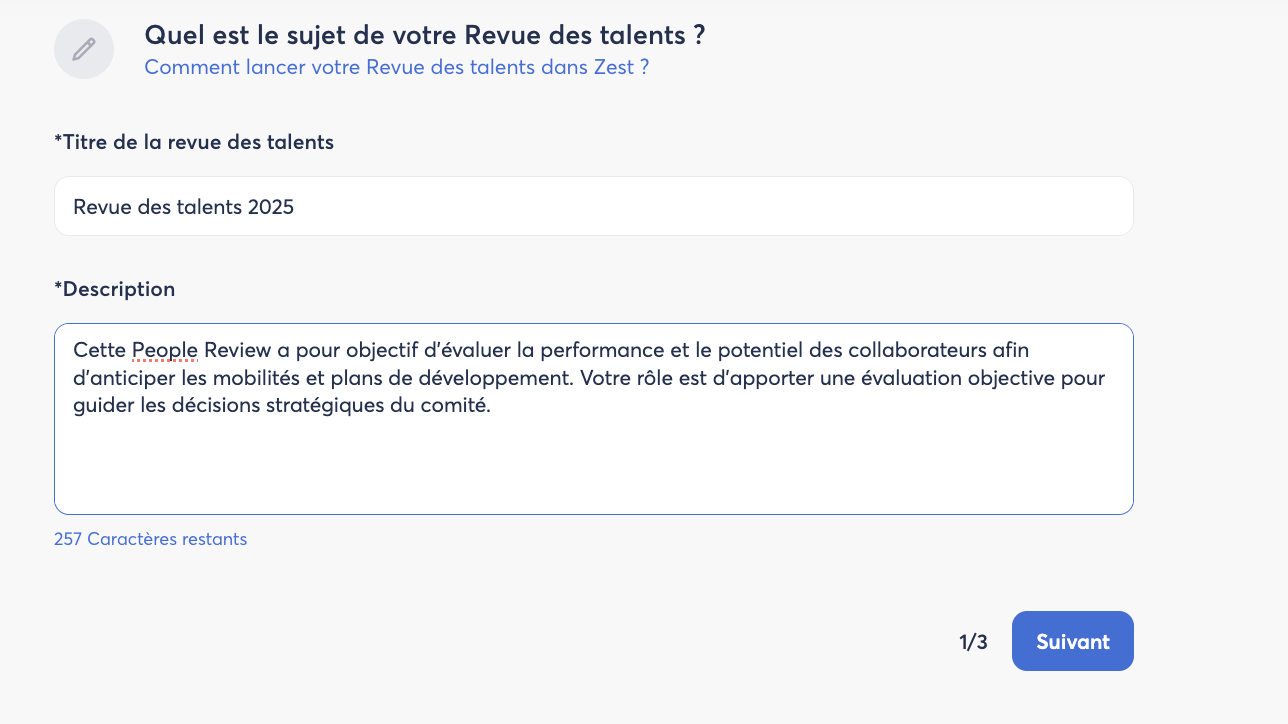Place cursor on word "collaborateurs" in description
This screenshot has height=724, width=1288.
coord(910,351)
